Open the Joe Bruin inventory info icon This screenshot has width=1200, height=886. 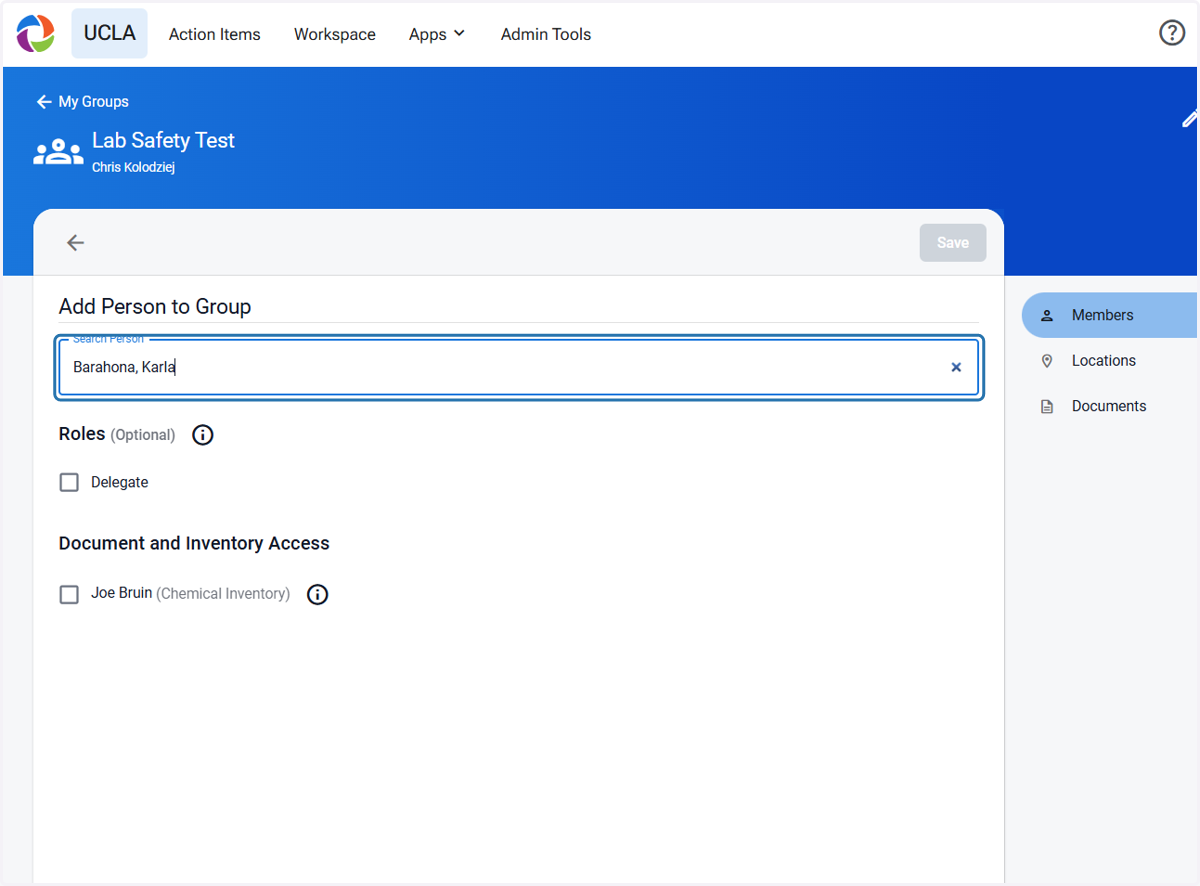click(x=317, y=594)
